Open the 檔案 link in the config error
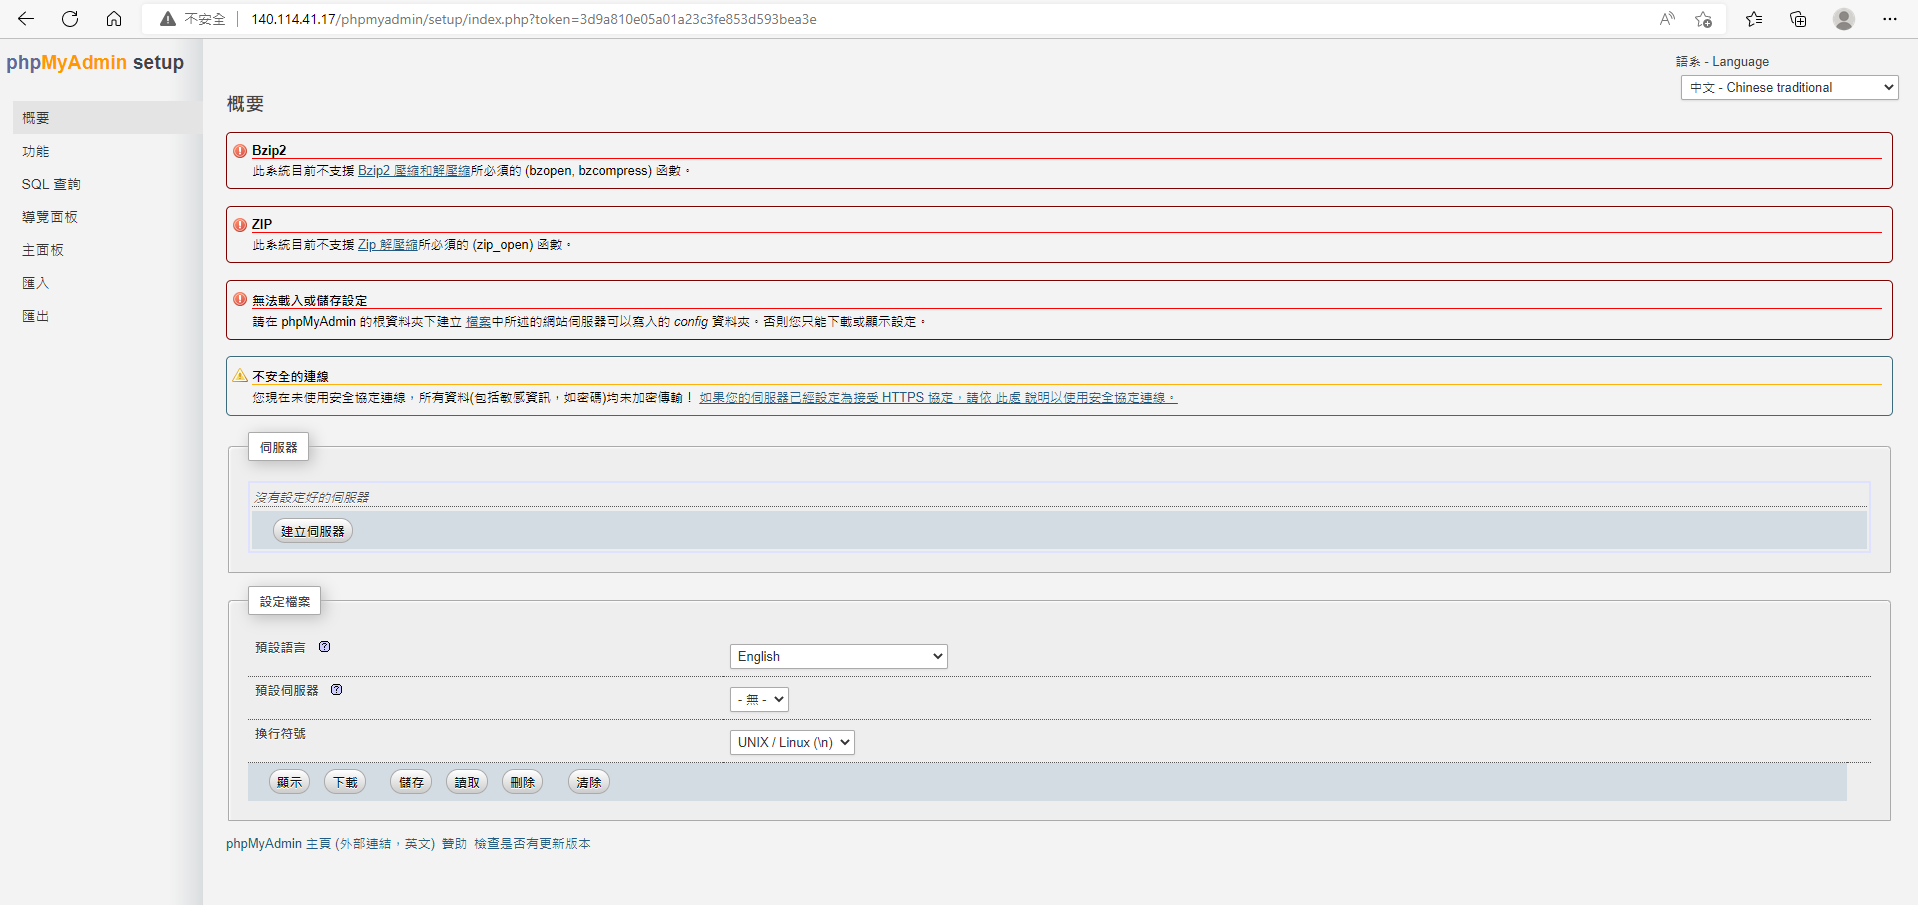The image size is (1918, 905). [478, 322]
